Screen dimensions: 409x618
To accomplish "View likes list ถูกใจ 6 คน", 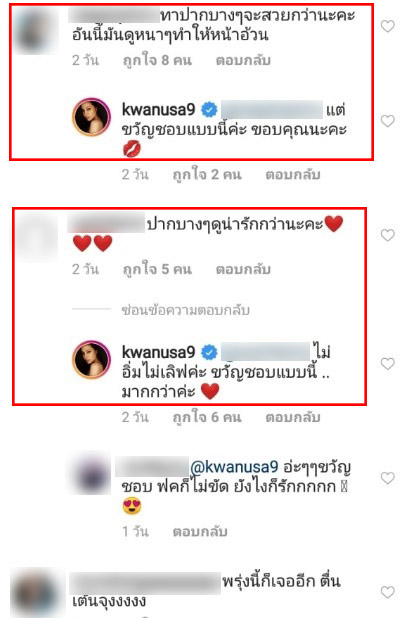I will click(x=207, y=417).
